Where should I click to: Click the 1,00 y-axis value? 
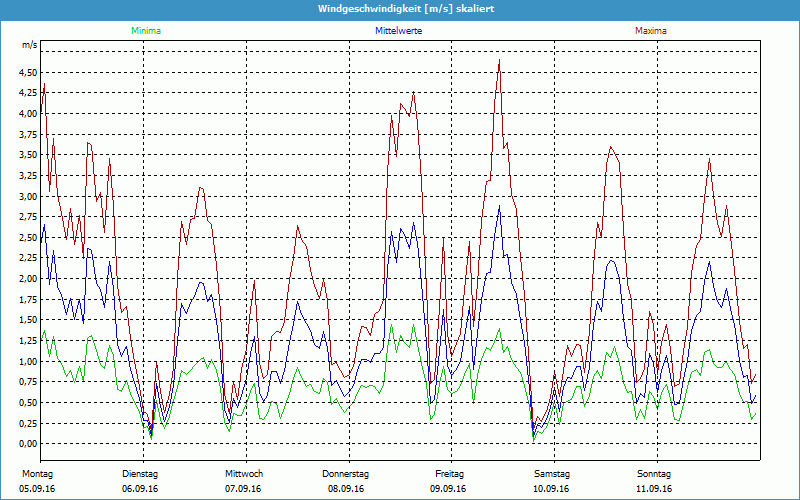tap(28, 361)
